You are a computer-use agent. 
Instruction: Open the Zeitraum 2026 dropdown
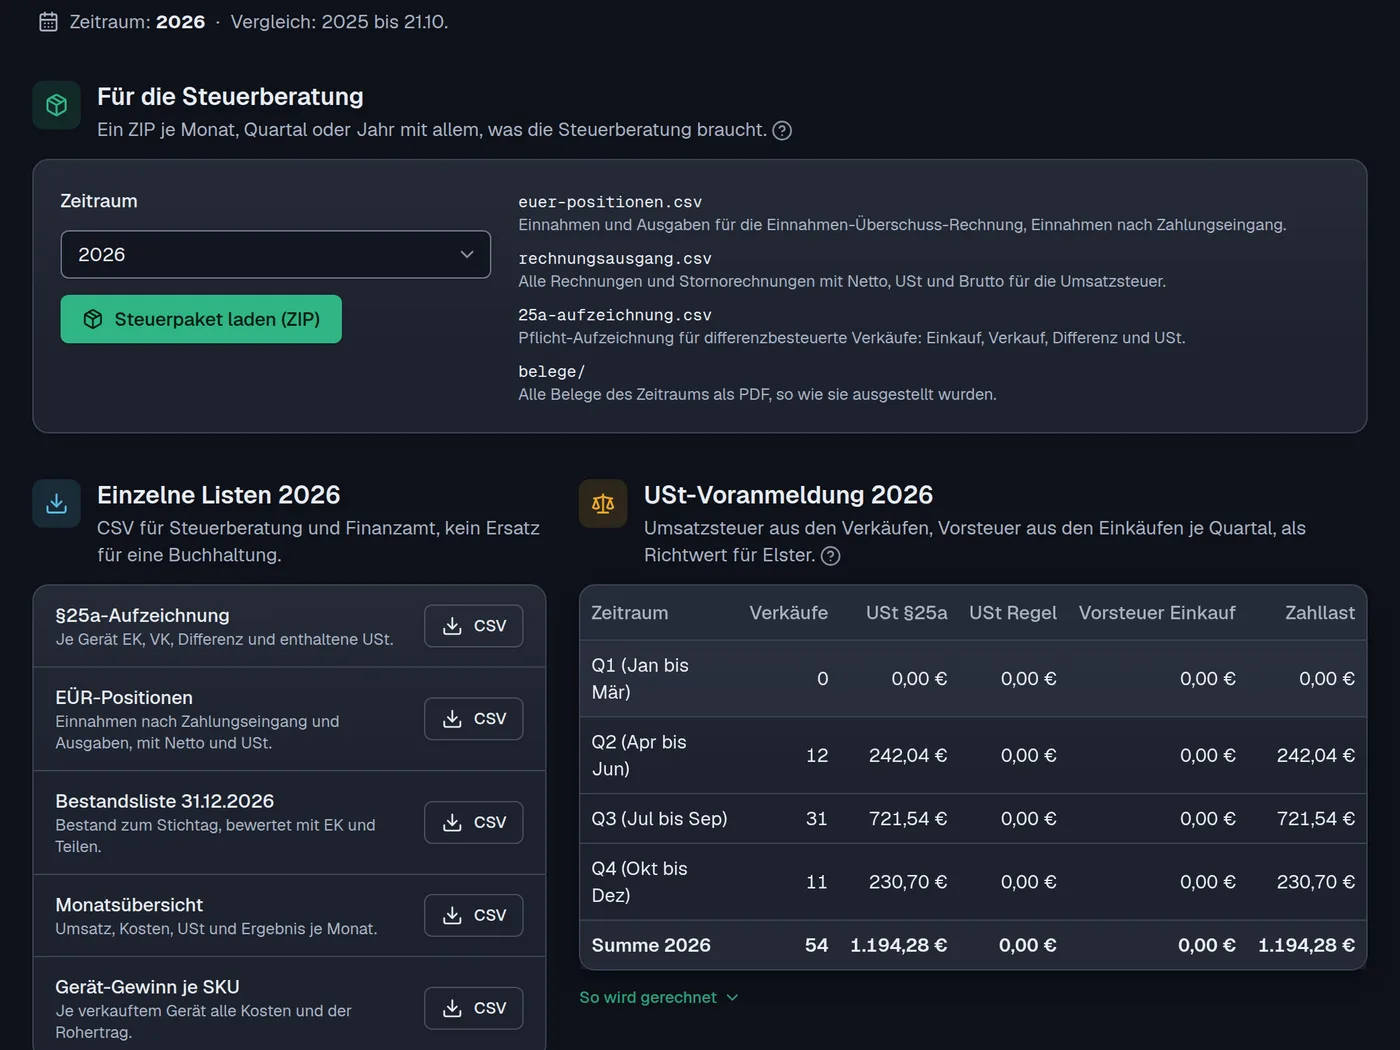(x=276, y=255)
